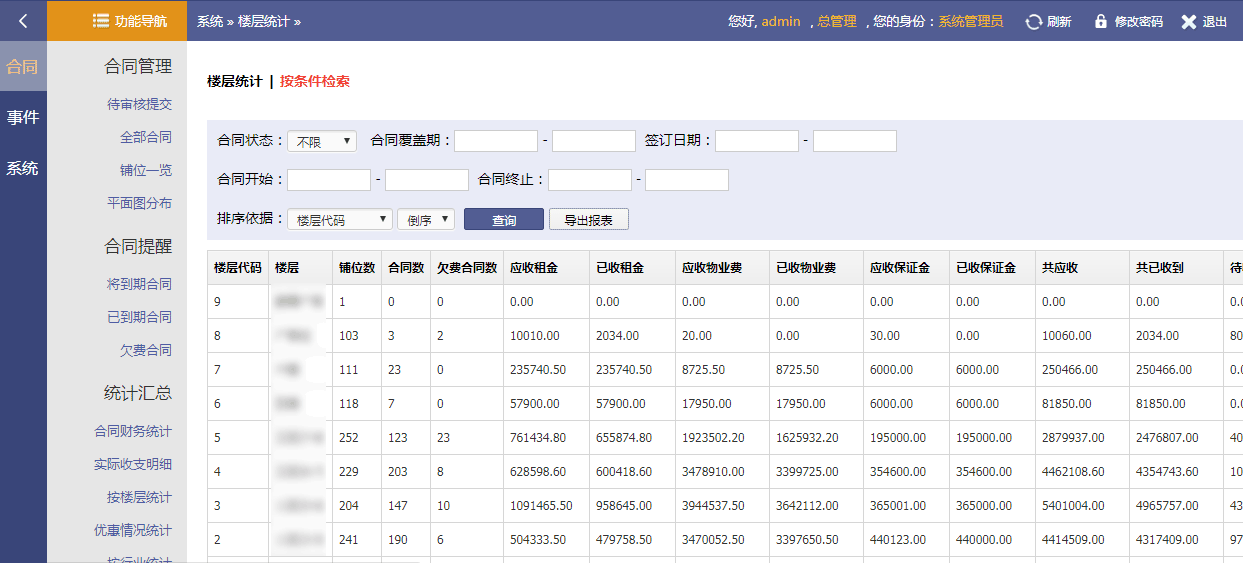Viewport: 1243px width, 563px height.
Task: Click the 楼层统计 breadcrumb text
Action: [x=264, y=21]
